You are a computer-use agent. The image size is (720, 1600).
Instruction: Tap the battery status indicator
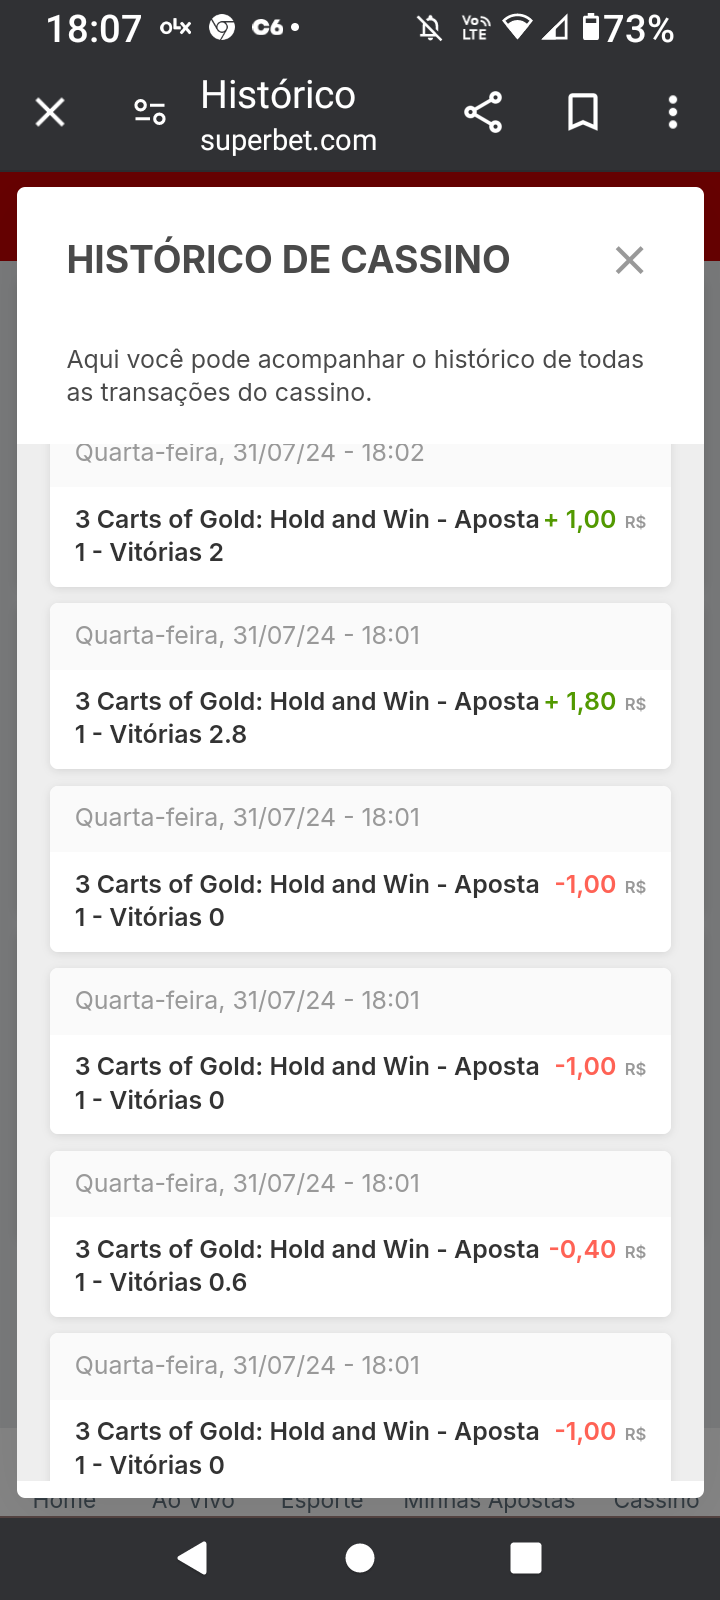pyautogui.click(x=630, y=28)
